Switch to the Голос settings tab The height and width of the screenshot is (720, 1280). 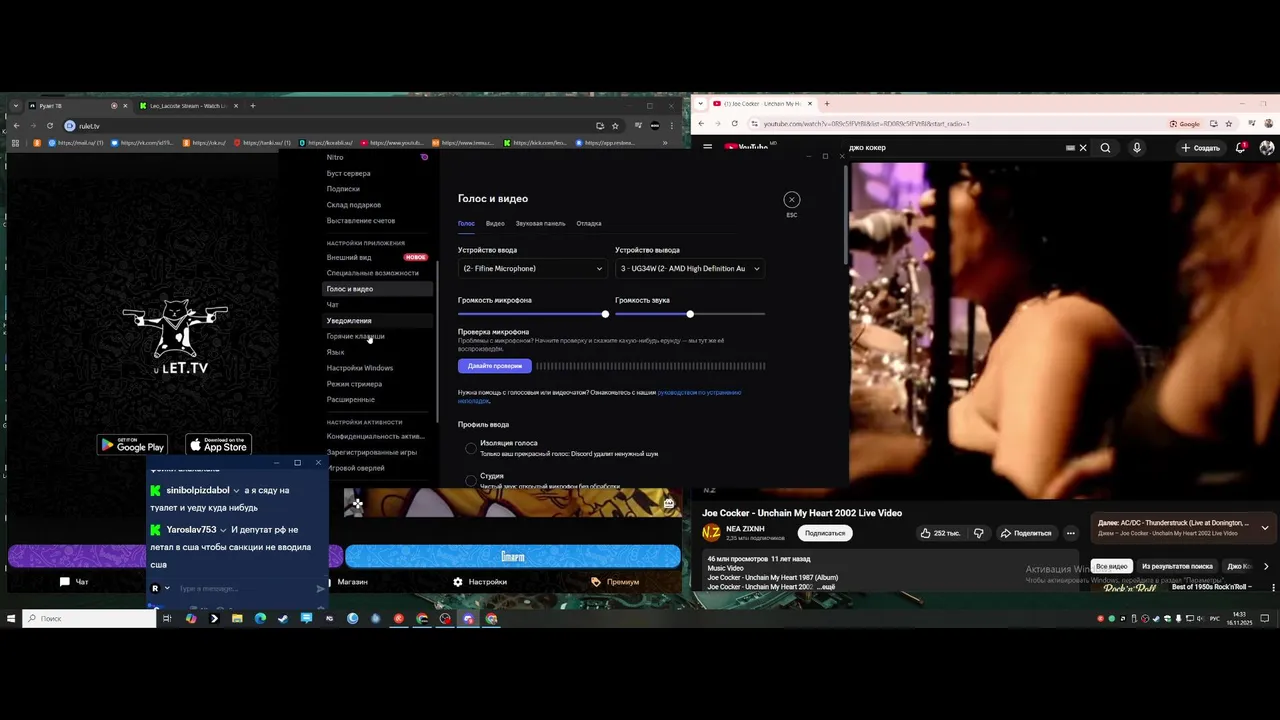tap(466, 224)
